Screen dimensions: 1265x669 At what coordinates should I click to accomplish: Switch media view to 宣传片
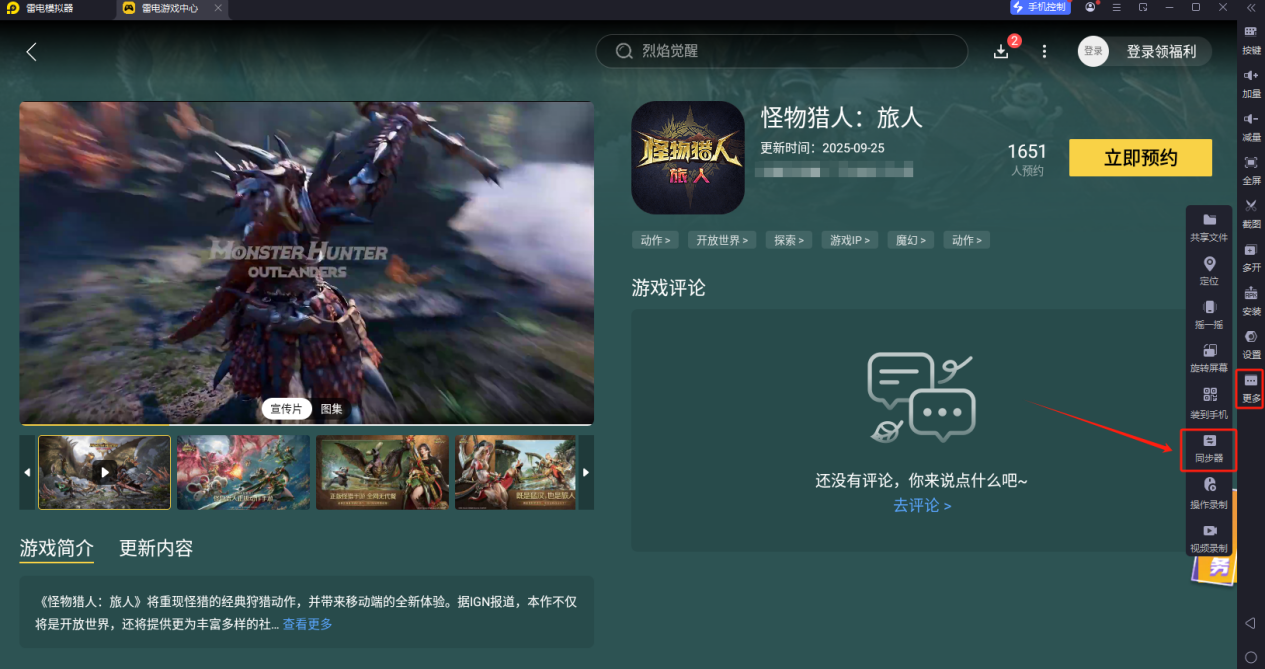pyautogui.click(x=287, y=409)
